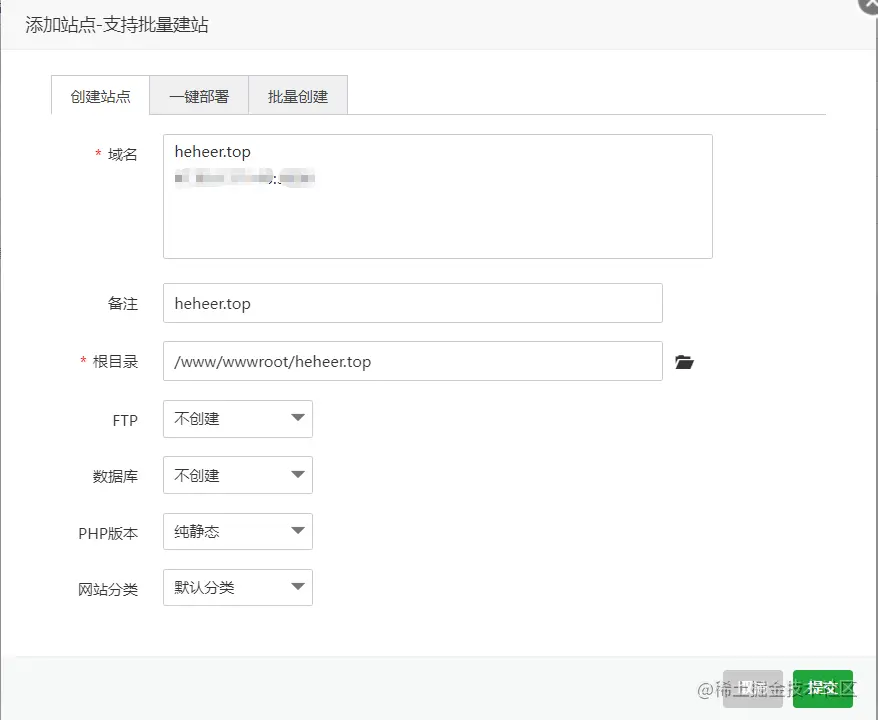Open the root directory folder browser icon
The image size is (878, 720).
[x=684, y=362]
